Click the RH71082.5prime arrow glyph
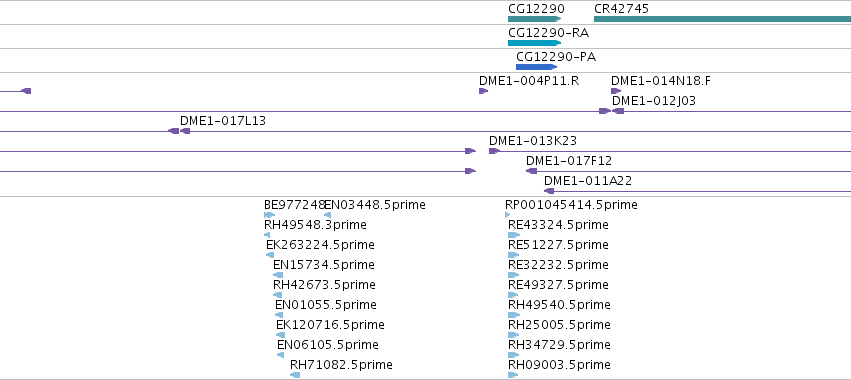 [x=295, y=375]
